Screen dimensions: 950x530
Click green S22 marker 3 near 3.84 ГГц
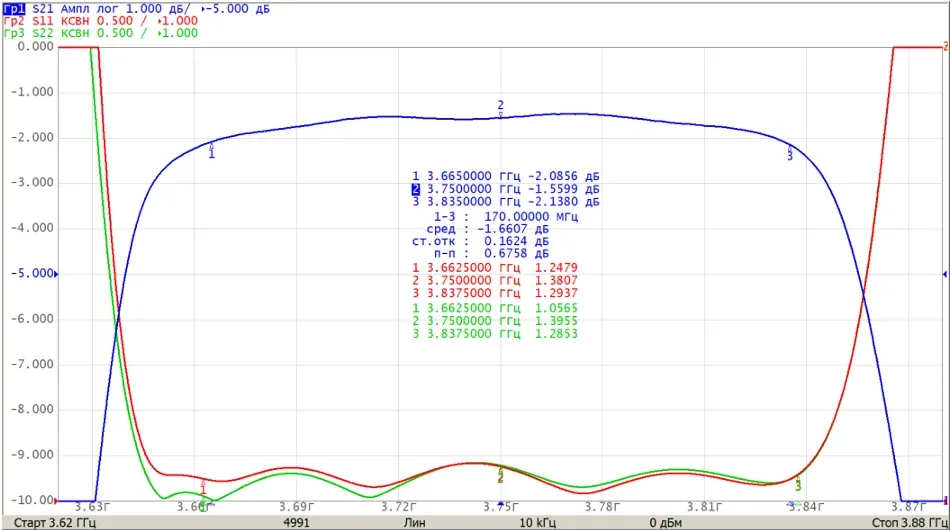coord(798,484)
